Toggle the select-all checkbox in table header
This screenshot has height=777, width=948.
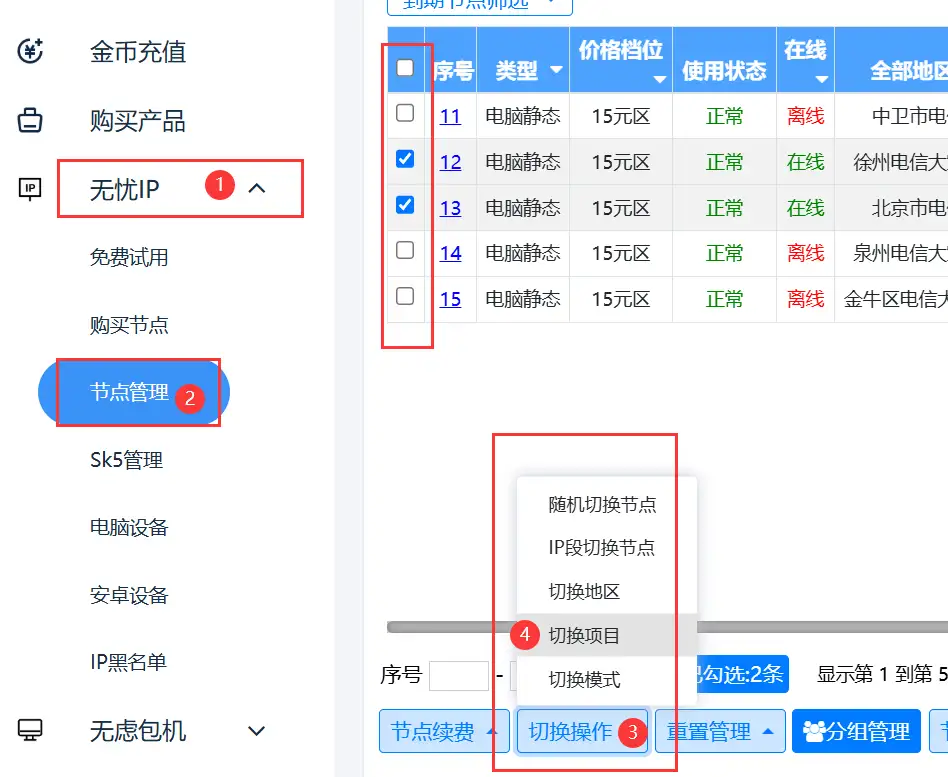pyautogui.click(x=405, y=68)
